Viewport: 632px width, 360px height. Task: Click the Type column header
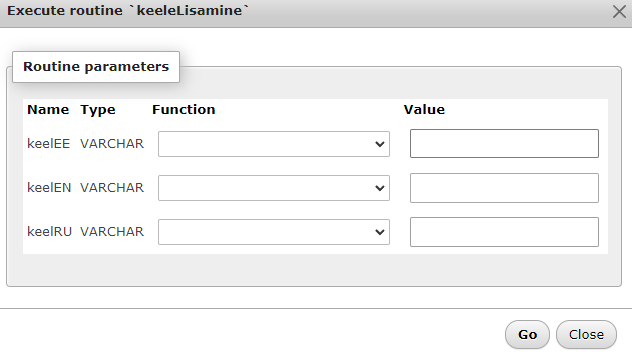[98, 110]
